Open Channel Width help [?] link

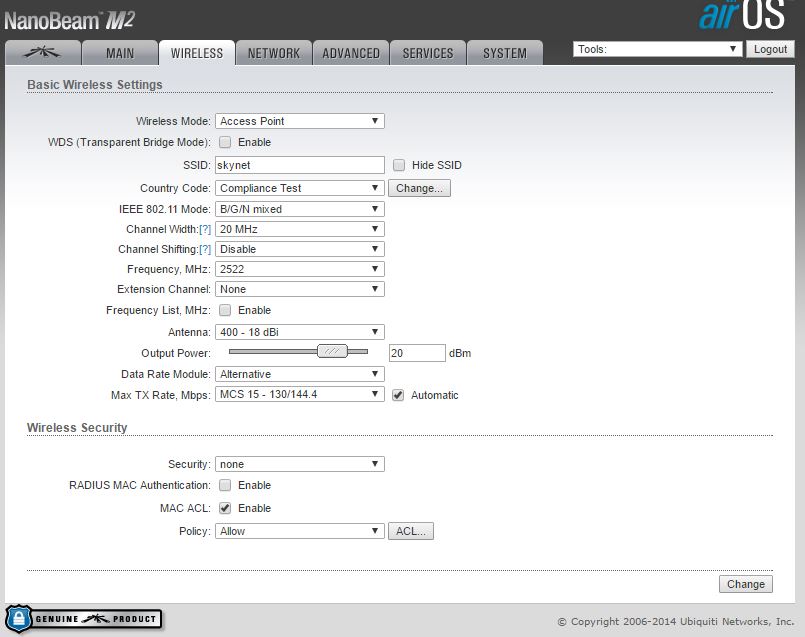click(205, 229)
